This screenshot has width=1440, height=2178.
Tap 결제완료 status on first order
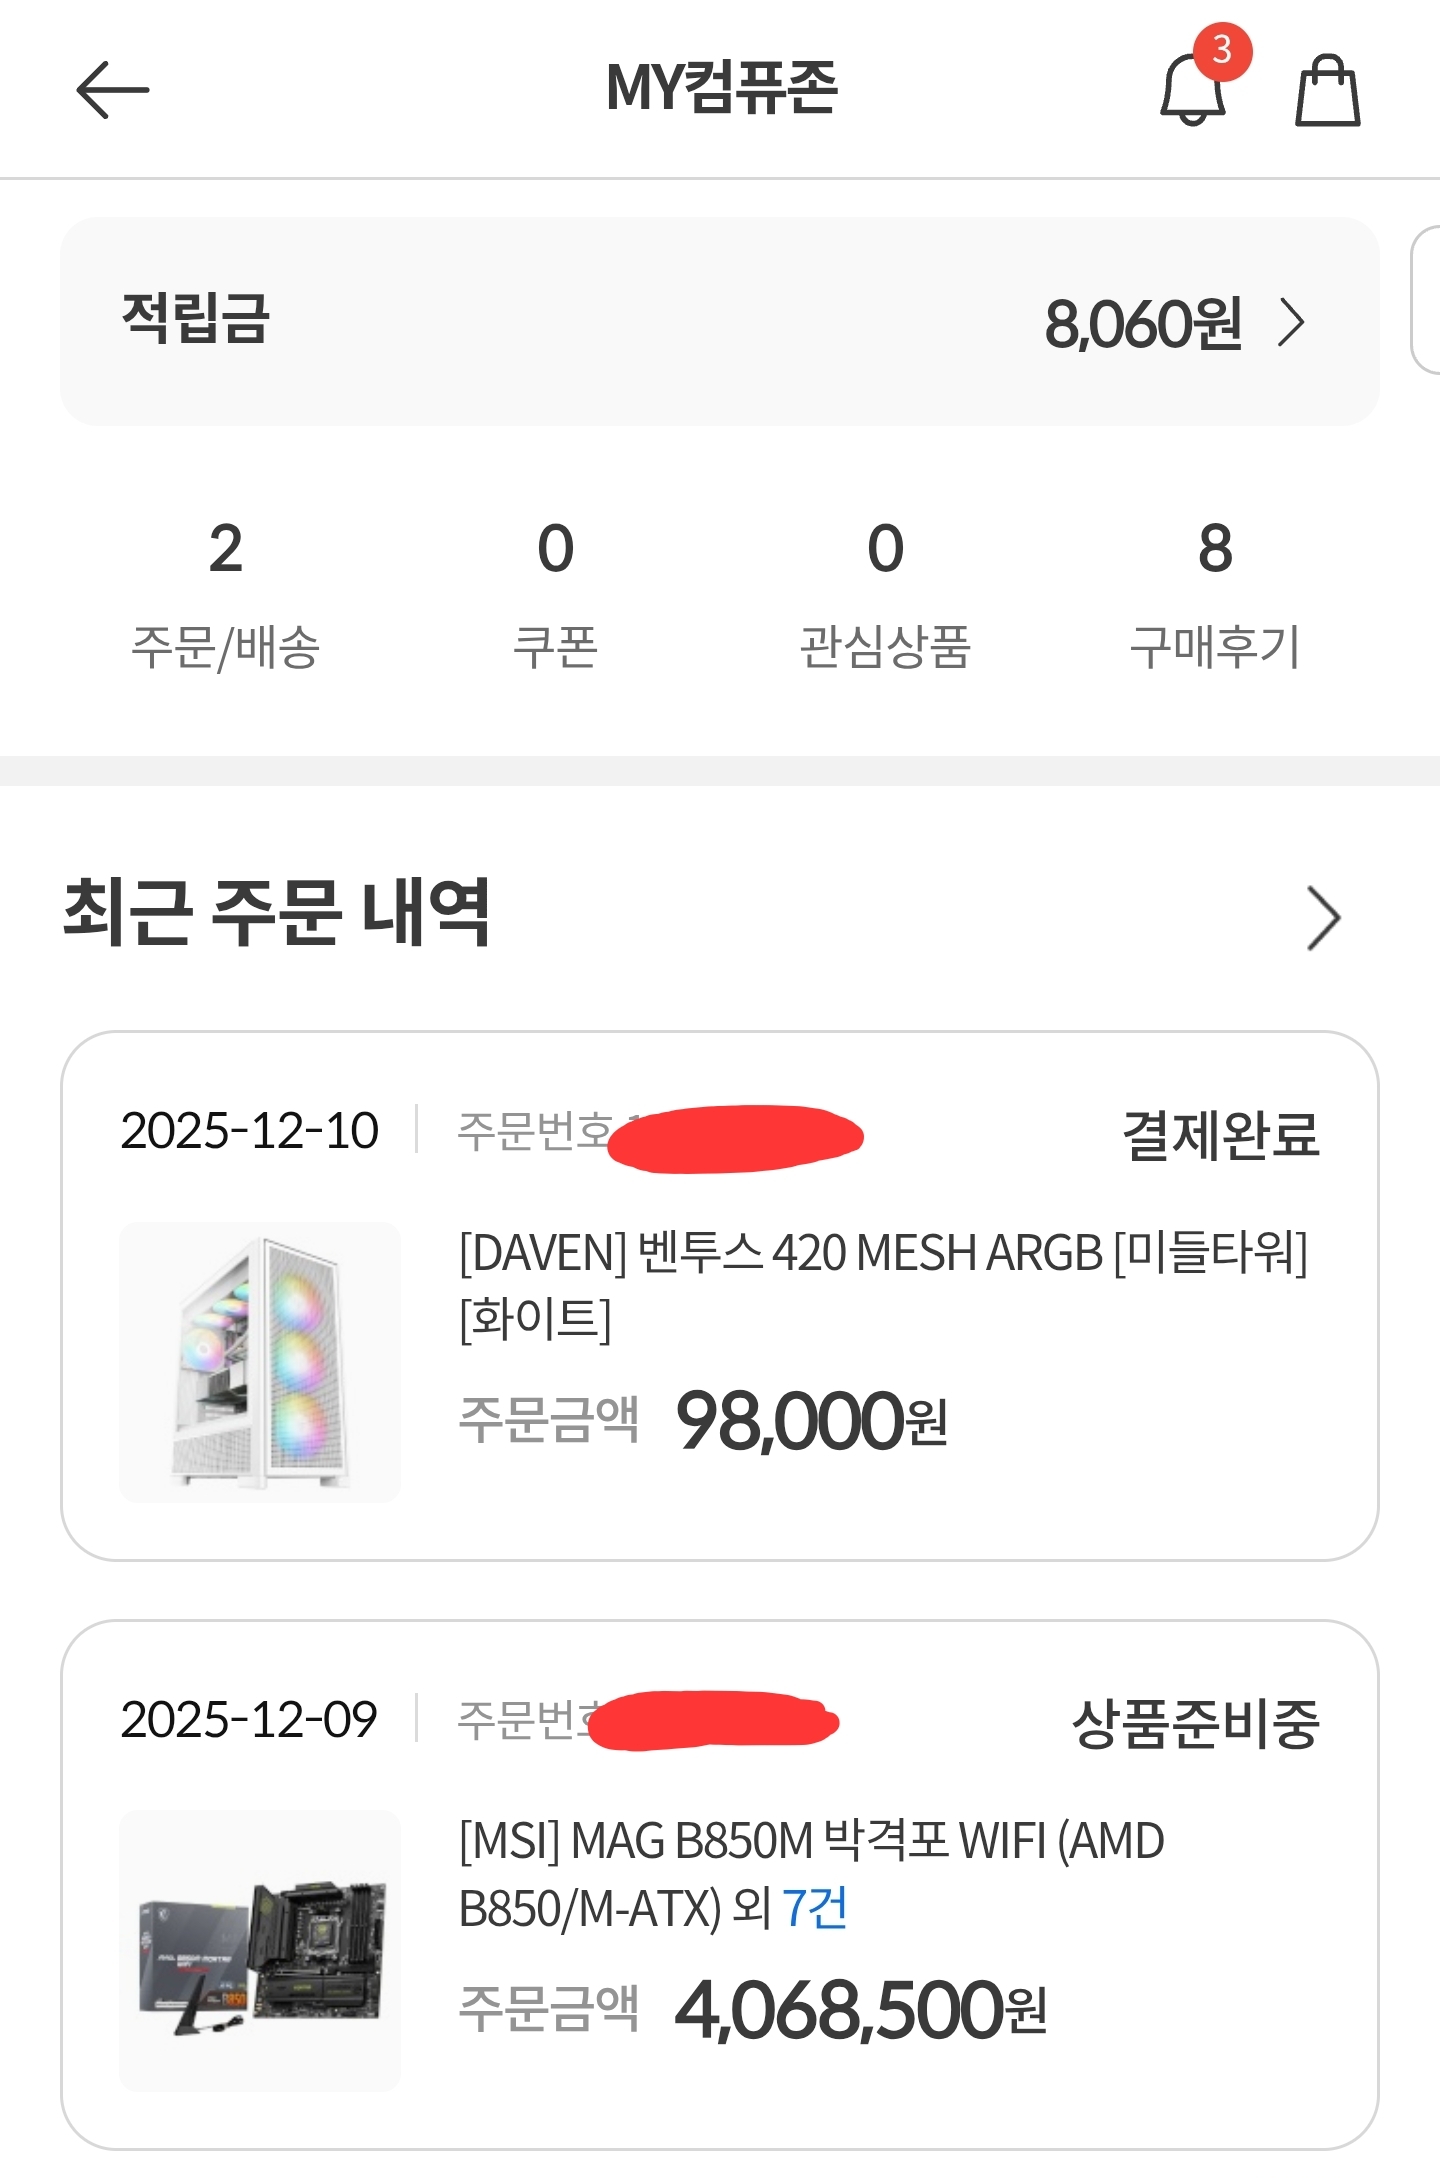click(x=1221, y=1135)
